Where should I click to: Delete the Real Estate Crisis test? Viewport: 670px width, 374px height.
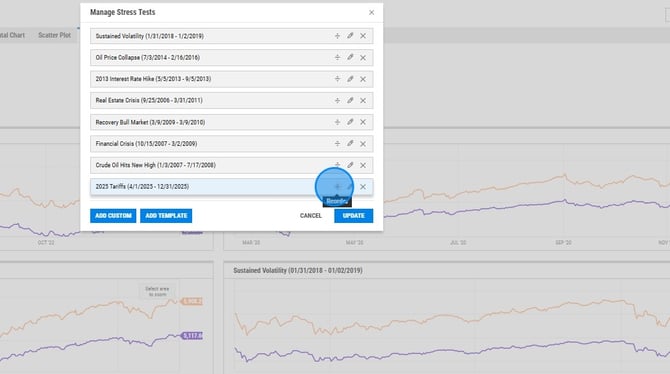point(363,100)
